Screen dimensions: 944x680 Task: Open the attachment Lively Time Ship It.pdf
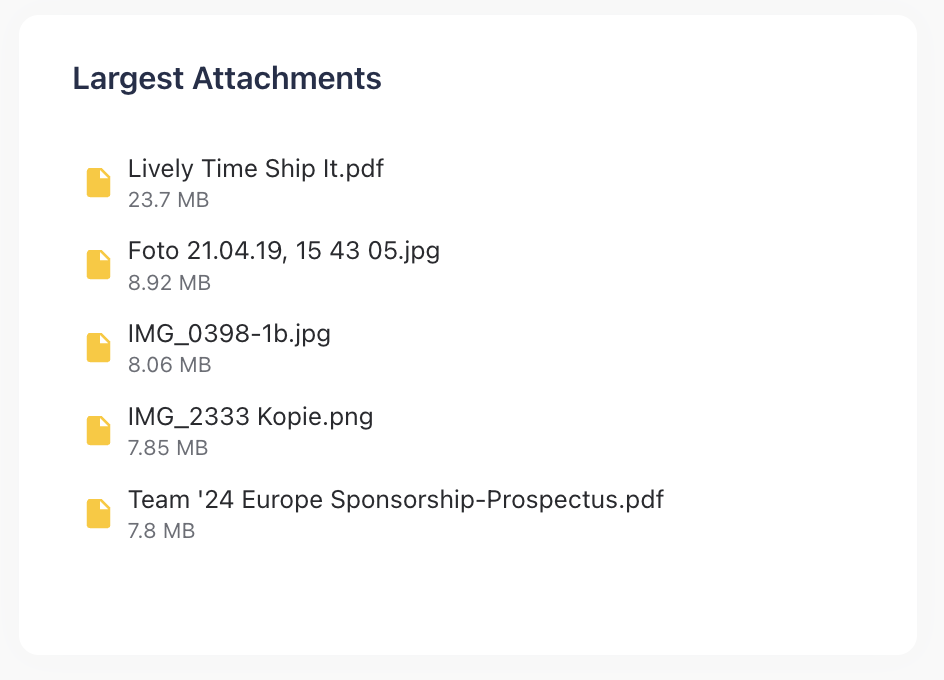point(255,168)
